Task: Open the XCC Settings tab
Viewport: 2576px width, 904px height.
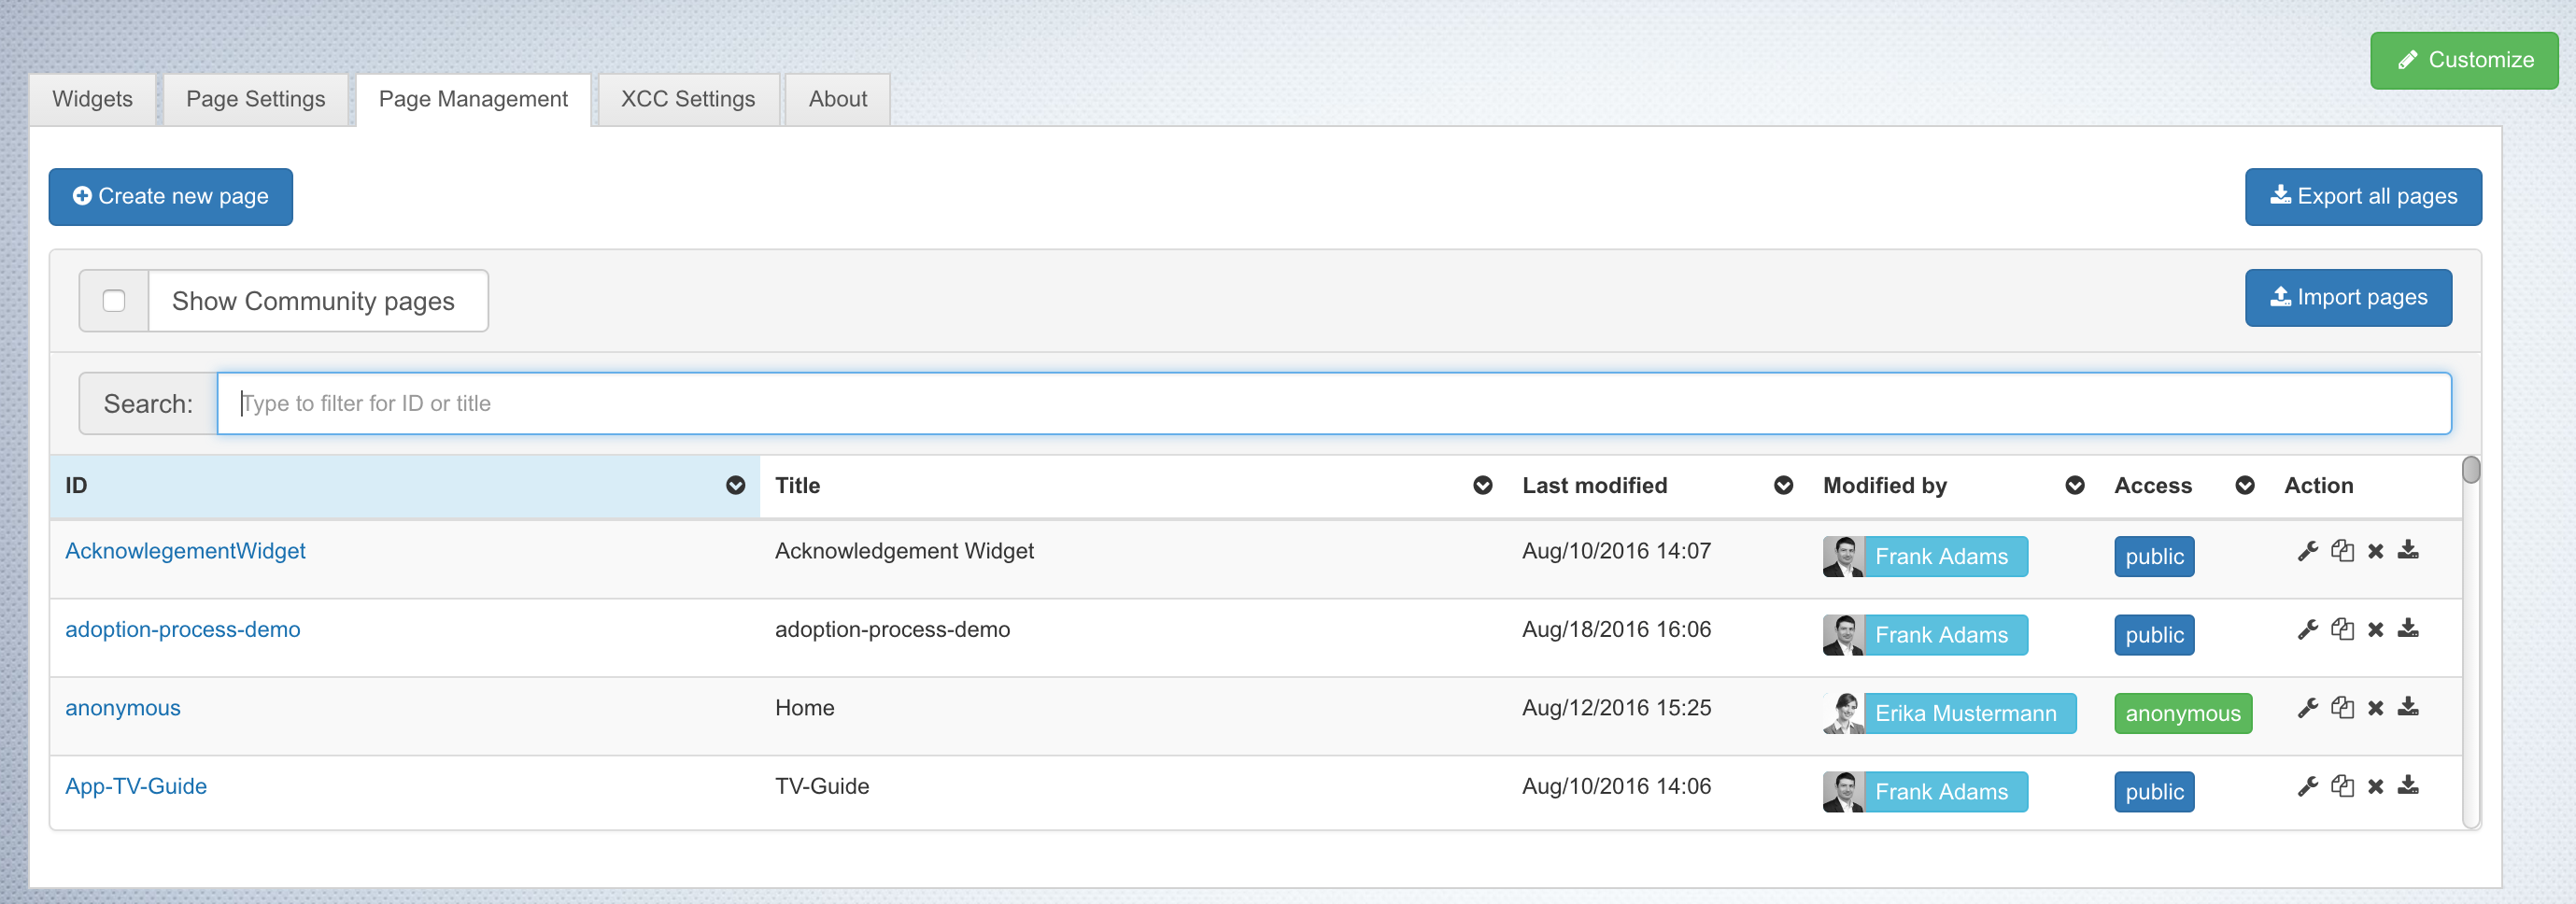Action: tap(687, 99)
